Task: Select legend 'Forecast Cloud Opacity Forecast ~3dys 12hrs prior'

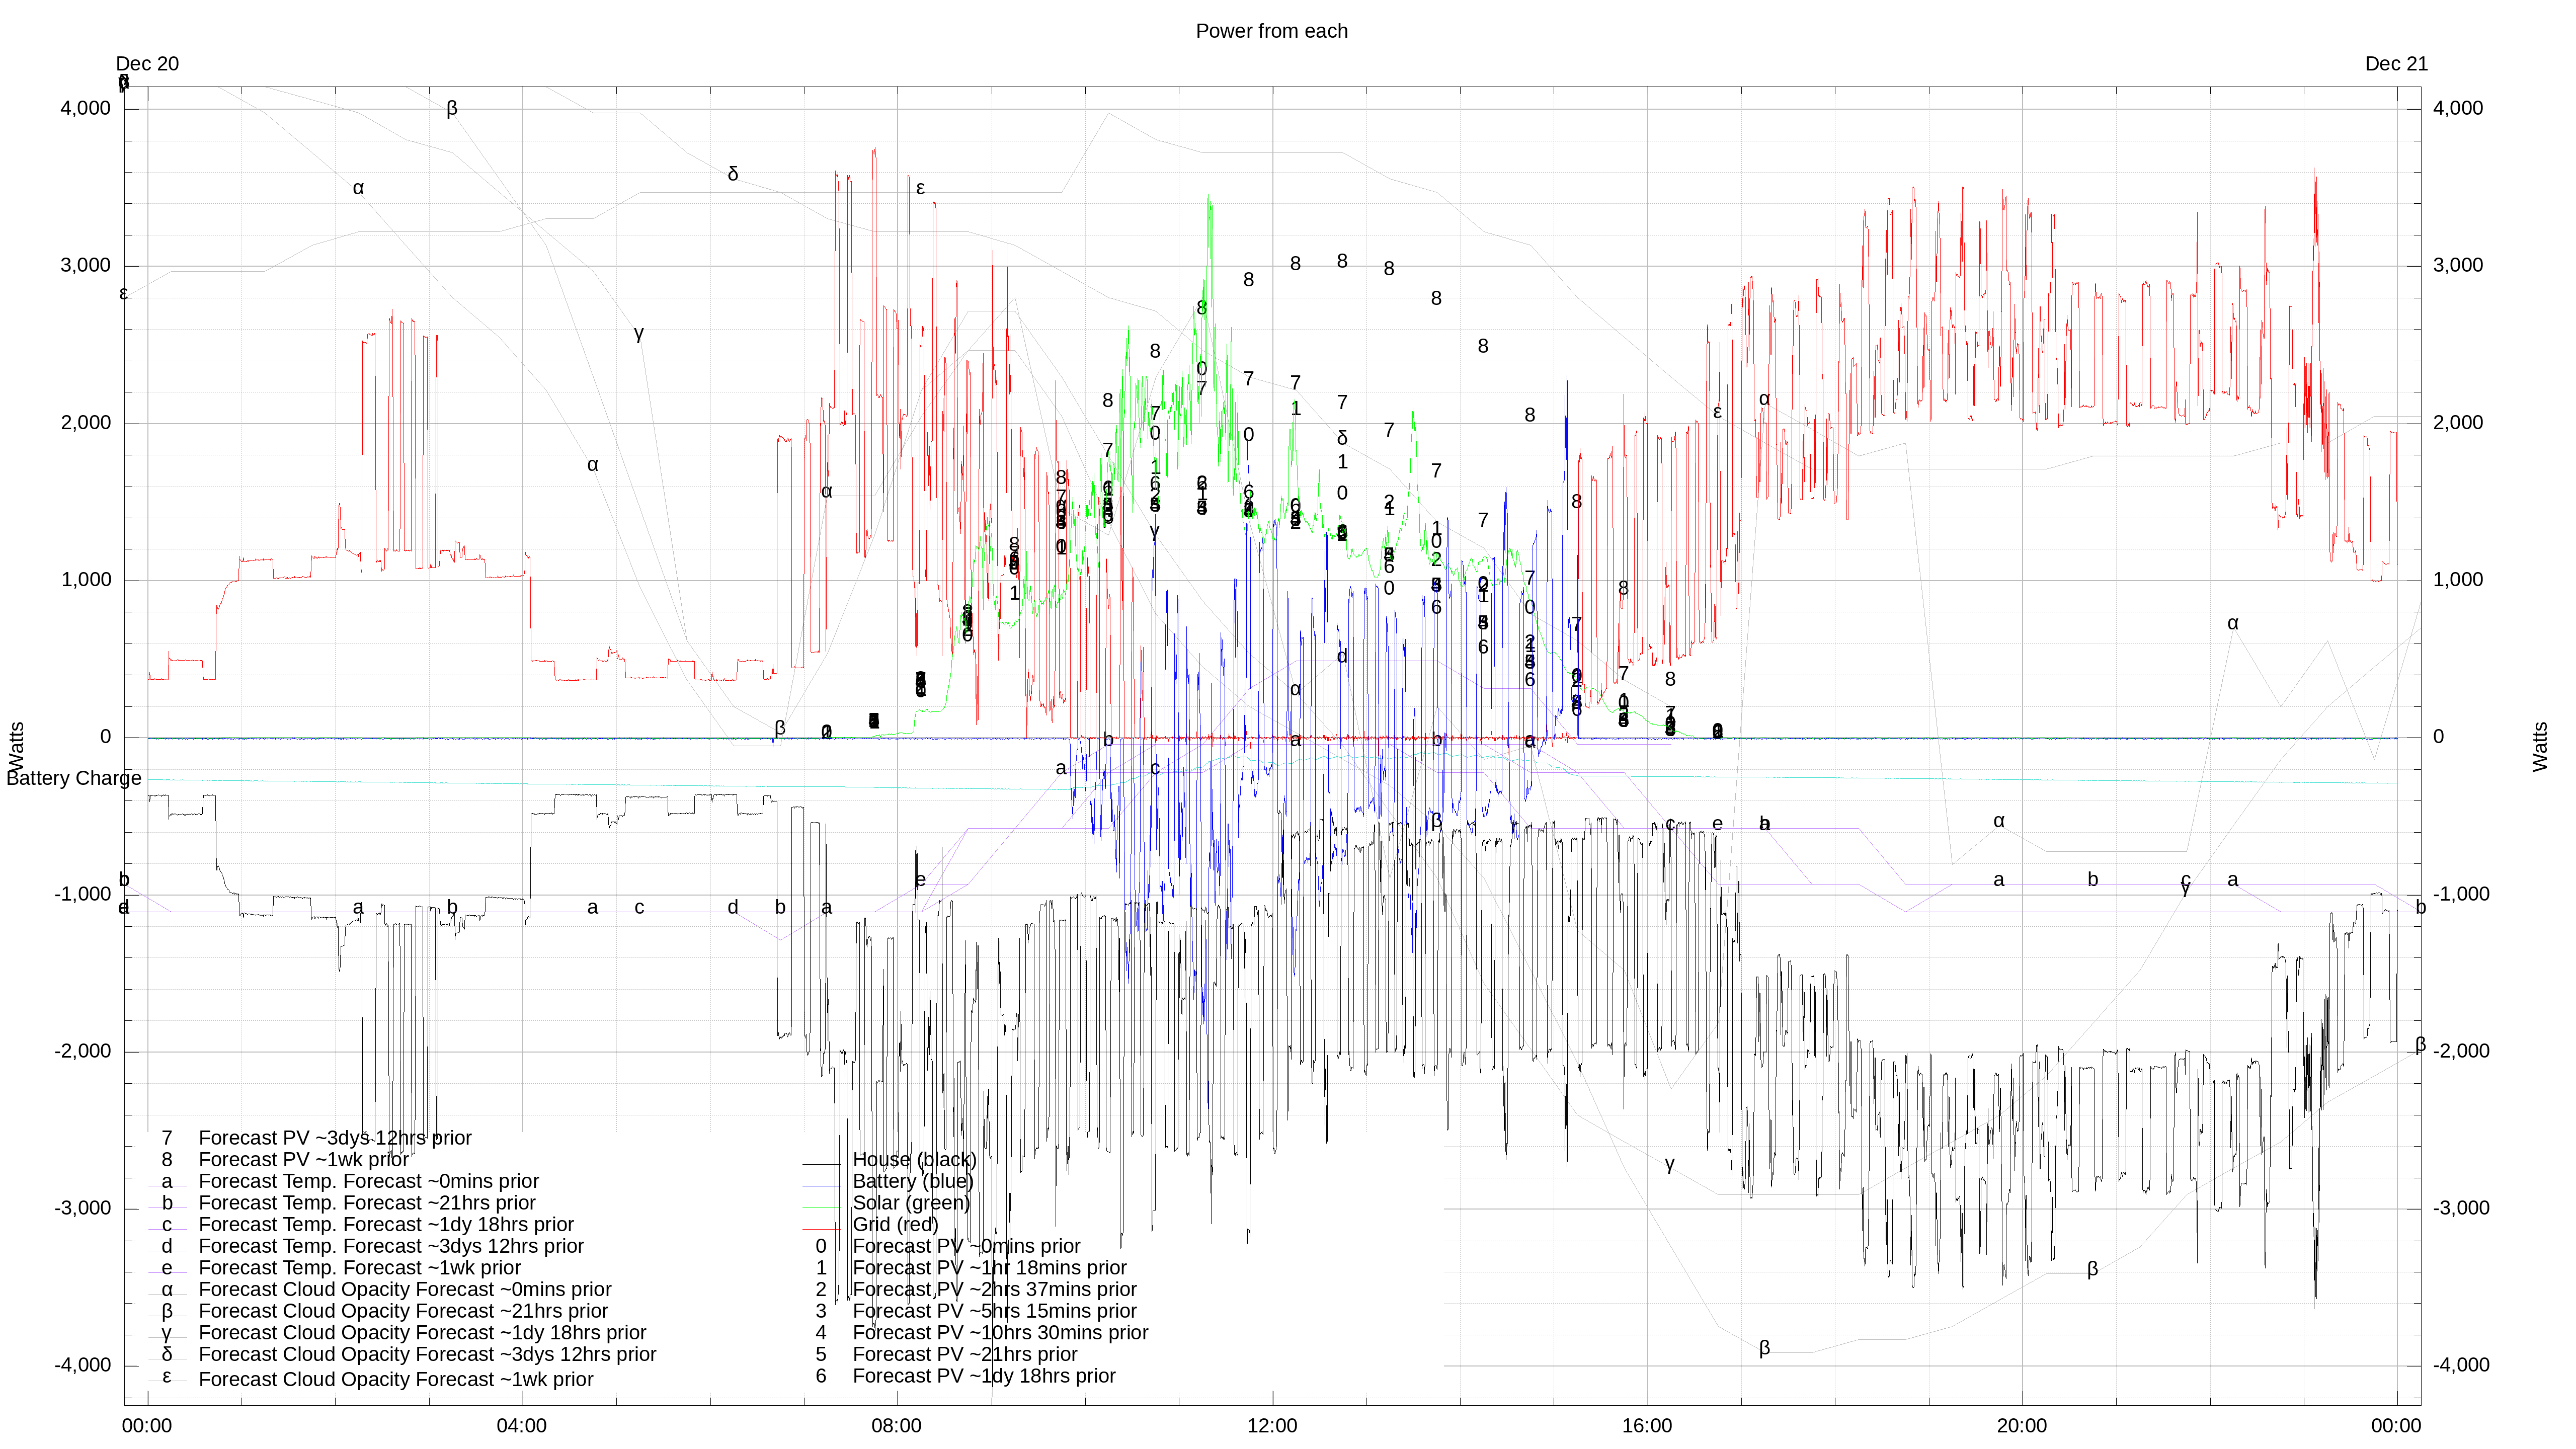Action: (427, 1355)
